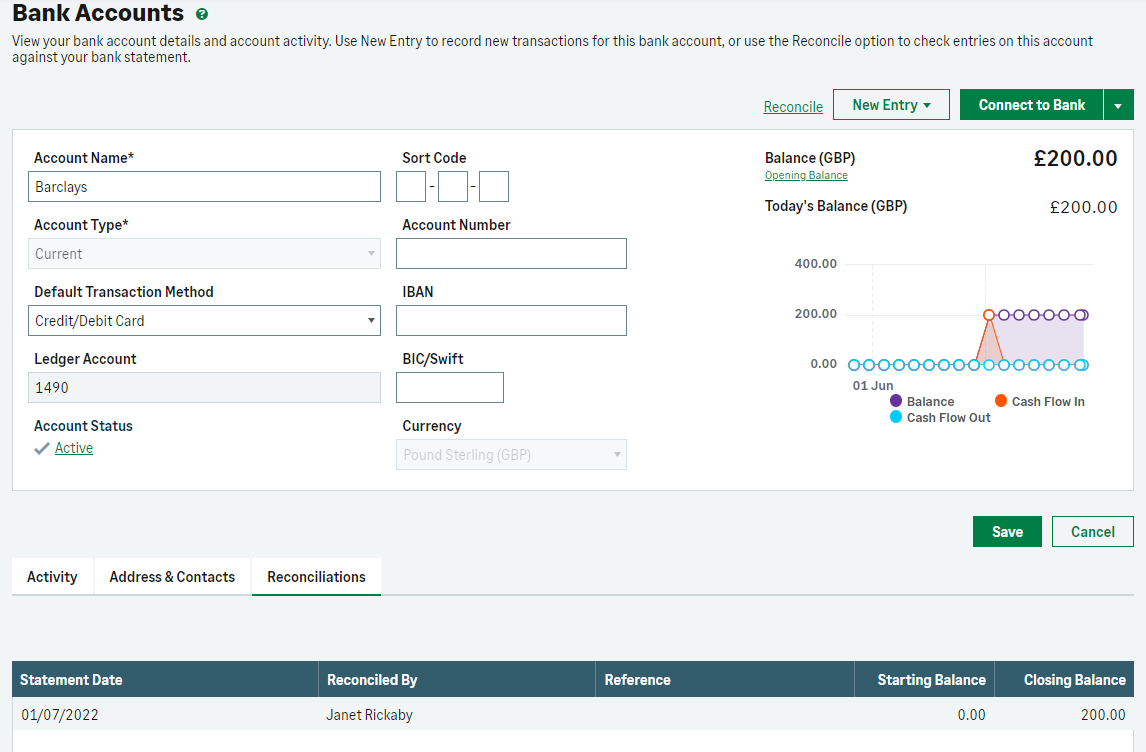The height and width of the screenshot is (752, 1146).
Task: Open the New Entry dropdown
Action: point(890,105)
